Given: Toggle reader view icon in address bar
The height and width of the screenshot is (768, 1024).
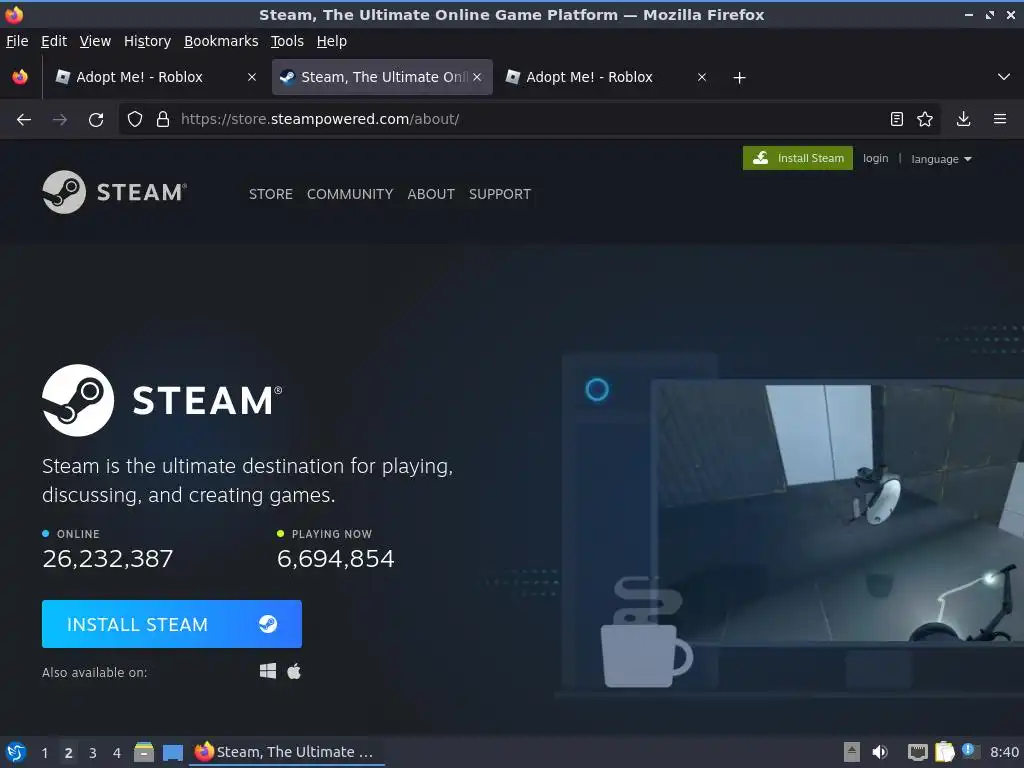Looking at the screenshot, I should tap(897, 119).
